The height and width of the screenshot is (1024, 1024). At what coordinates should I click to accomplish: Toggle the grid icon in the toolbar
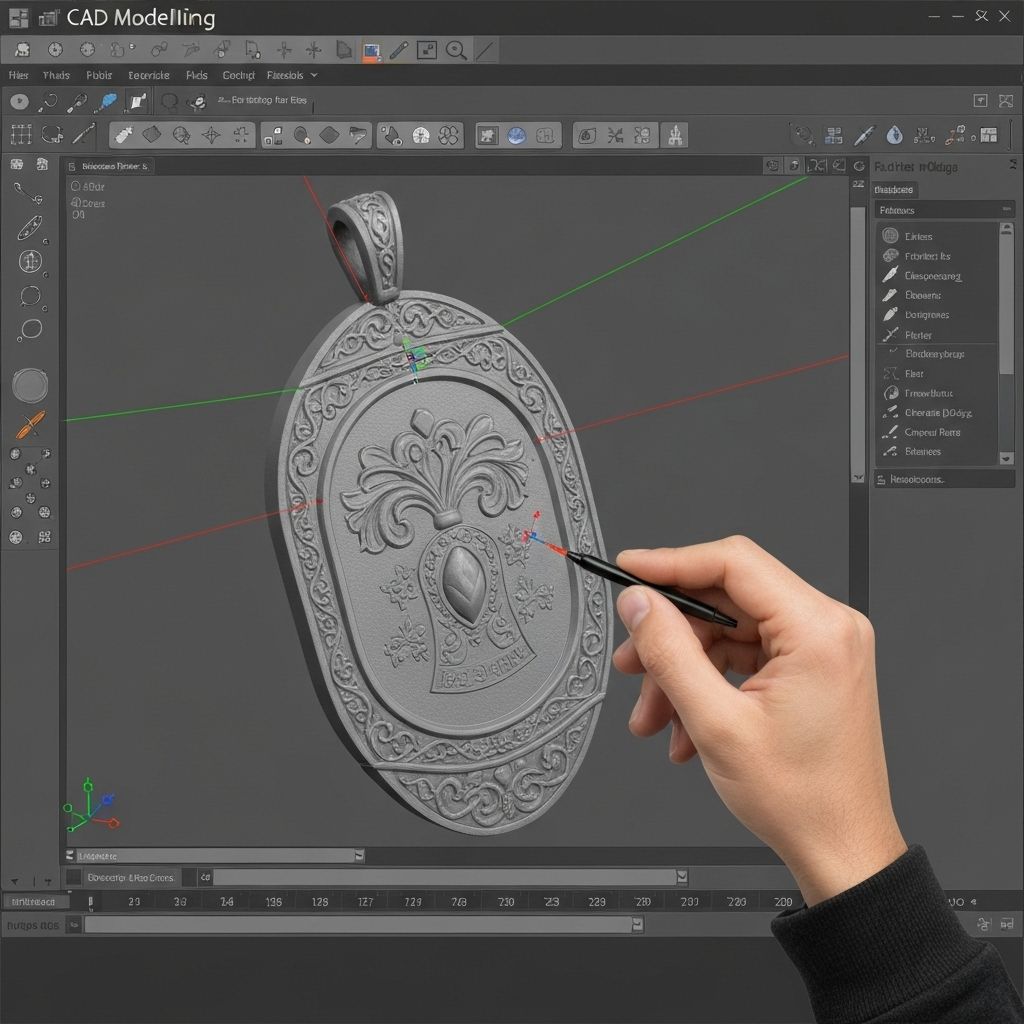21,135
